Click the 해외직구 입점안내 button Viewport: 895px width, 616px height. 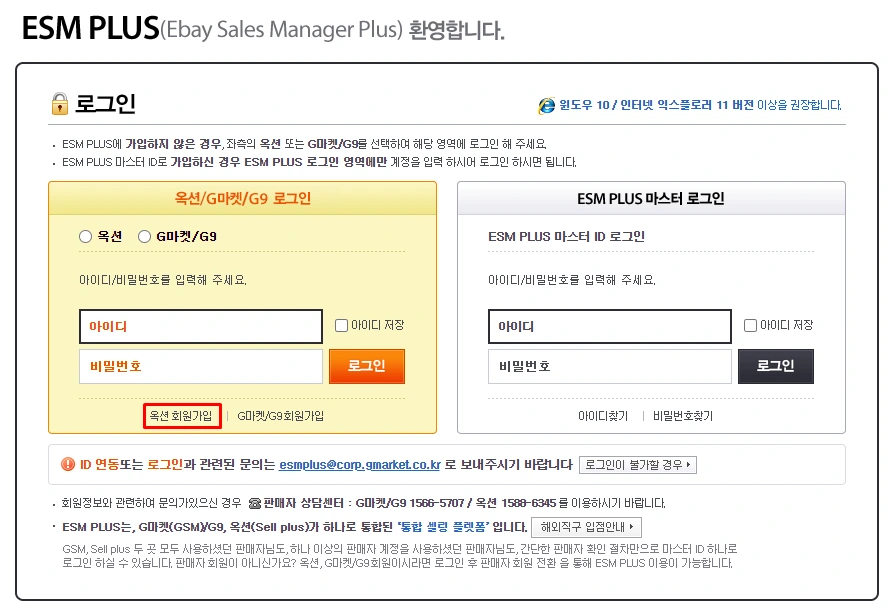(586, 527)
